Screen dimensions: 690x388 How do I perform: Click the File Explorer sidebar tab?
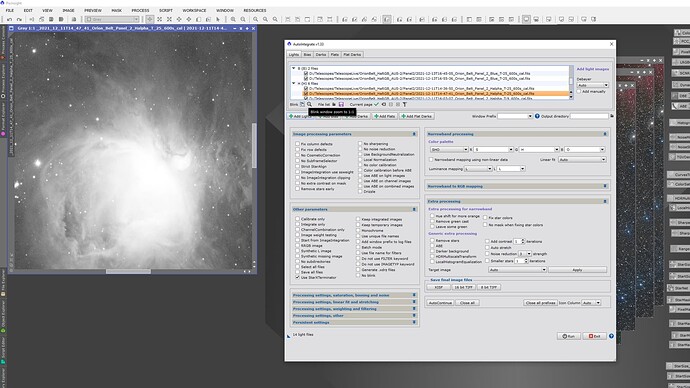3,282
